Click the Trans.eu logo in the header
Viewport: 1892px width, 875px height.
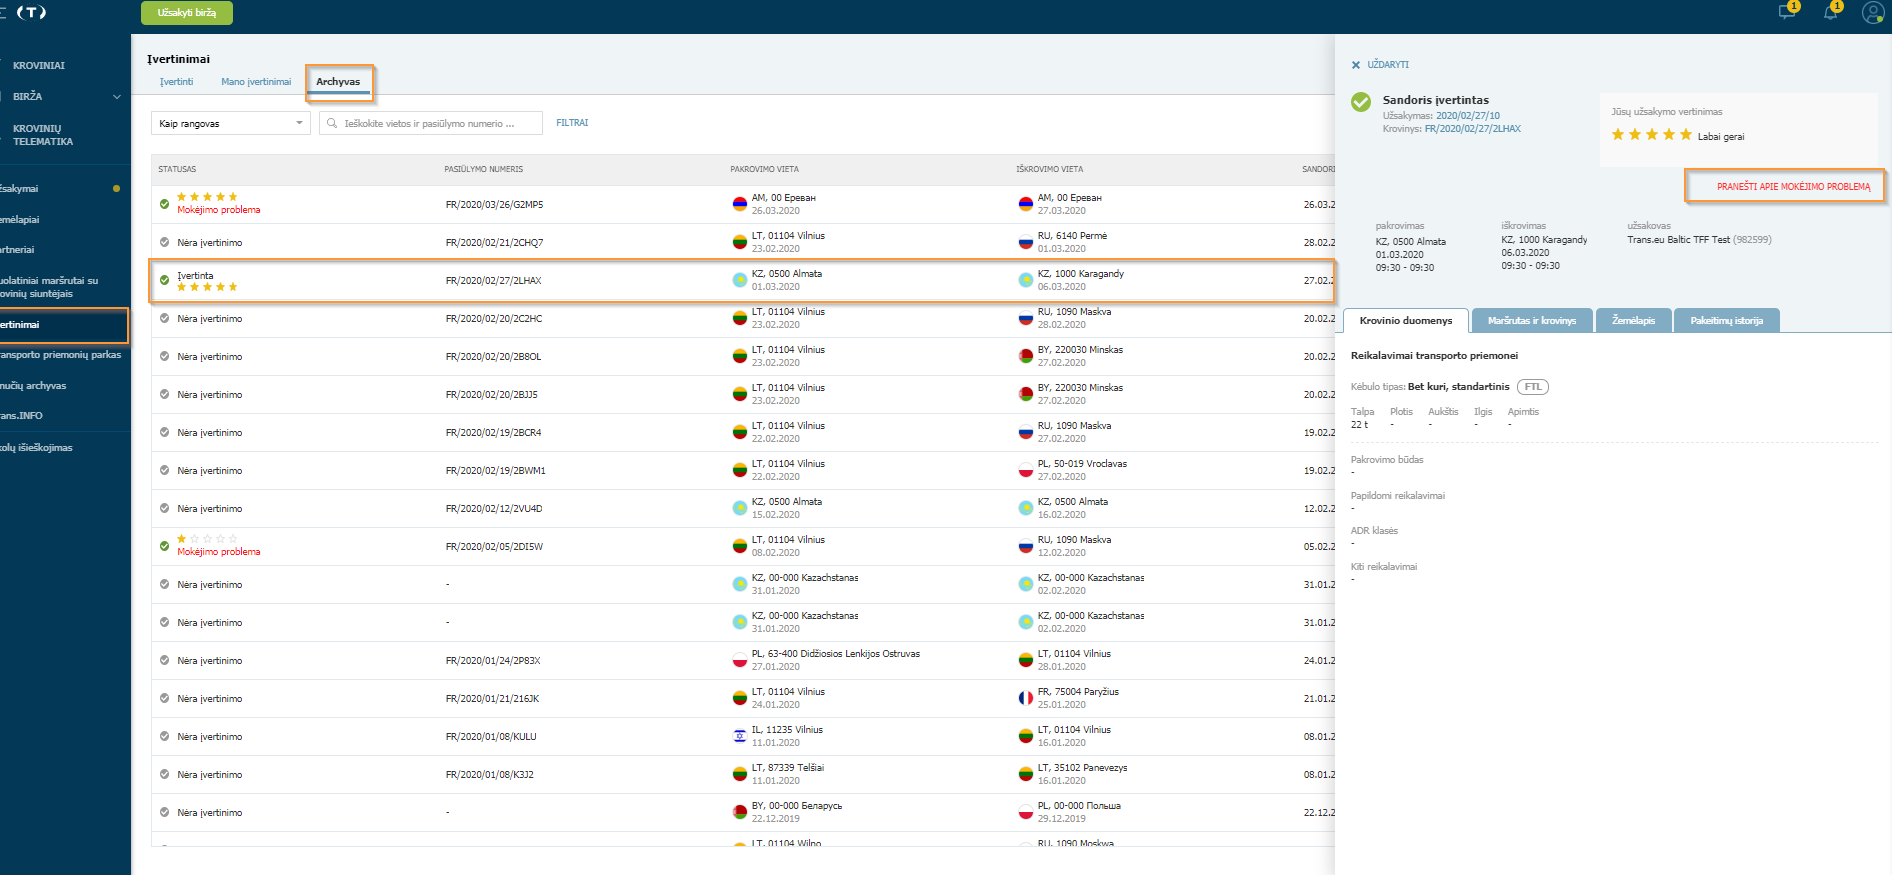click(x=31, y=12)
